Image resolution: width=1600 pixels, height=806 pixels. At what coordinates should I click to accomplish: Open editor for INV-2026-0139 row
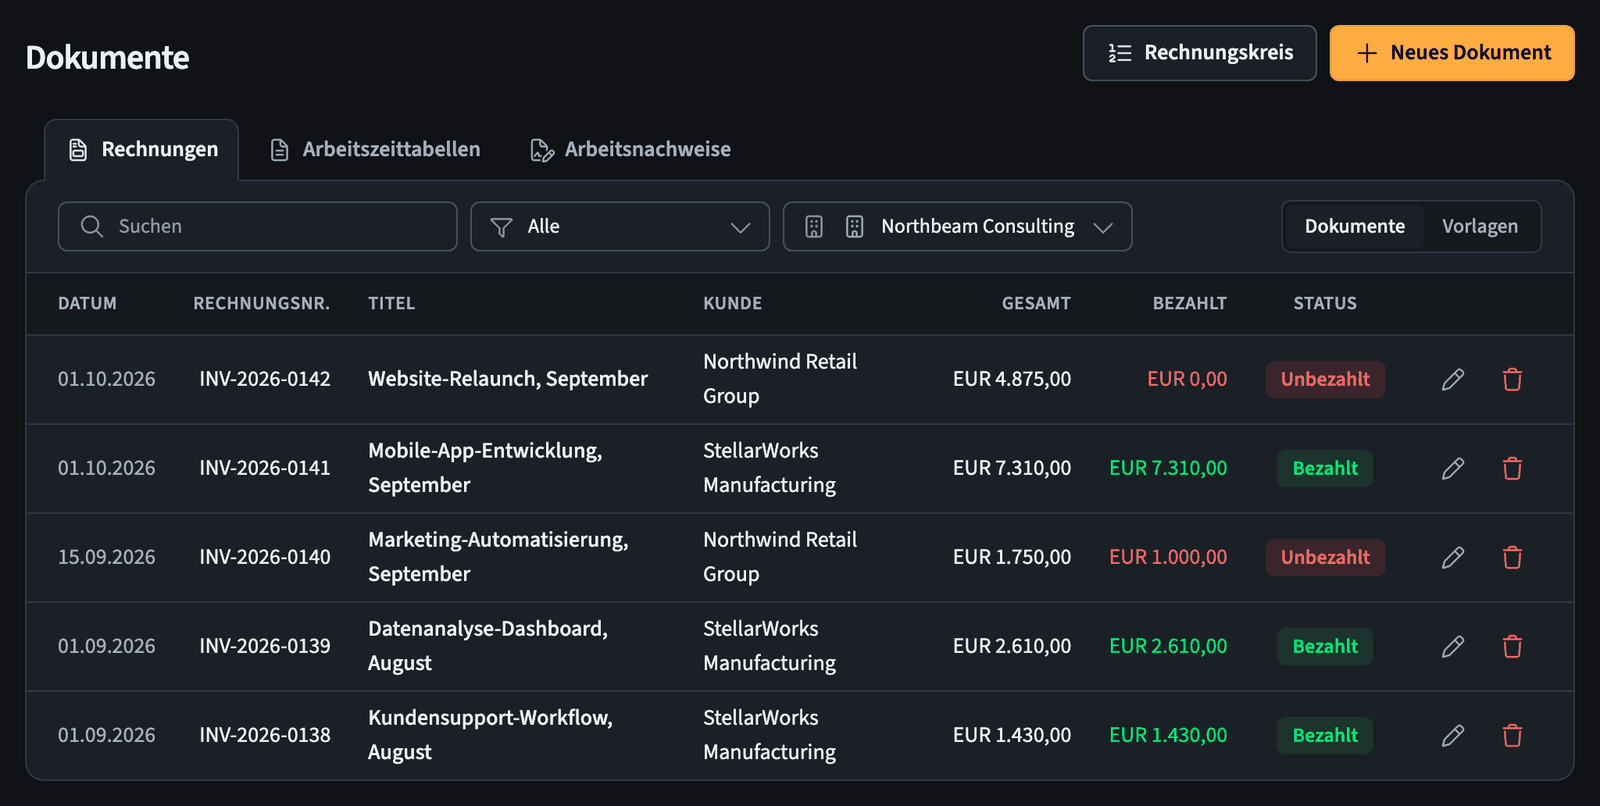click(x=1453, y=646)
